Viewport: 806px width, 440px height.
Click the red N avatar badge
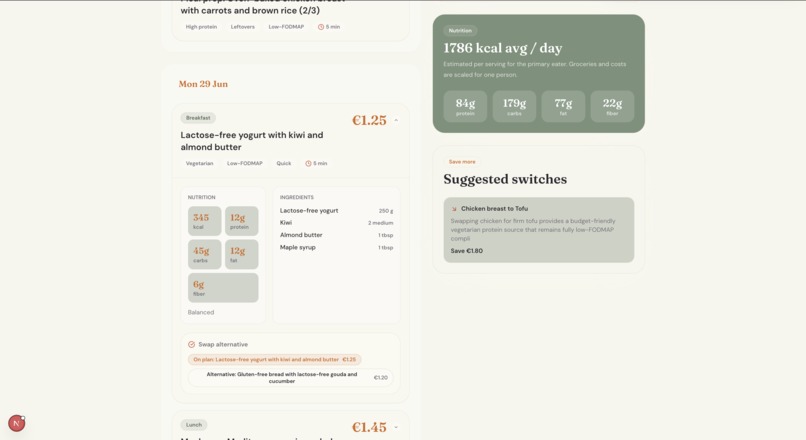[16, 423]
